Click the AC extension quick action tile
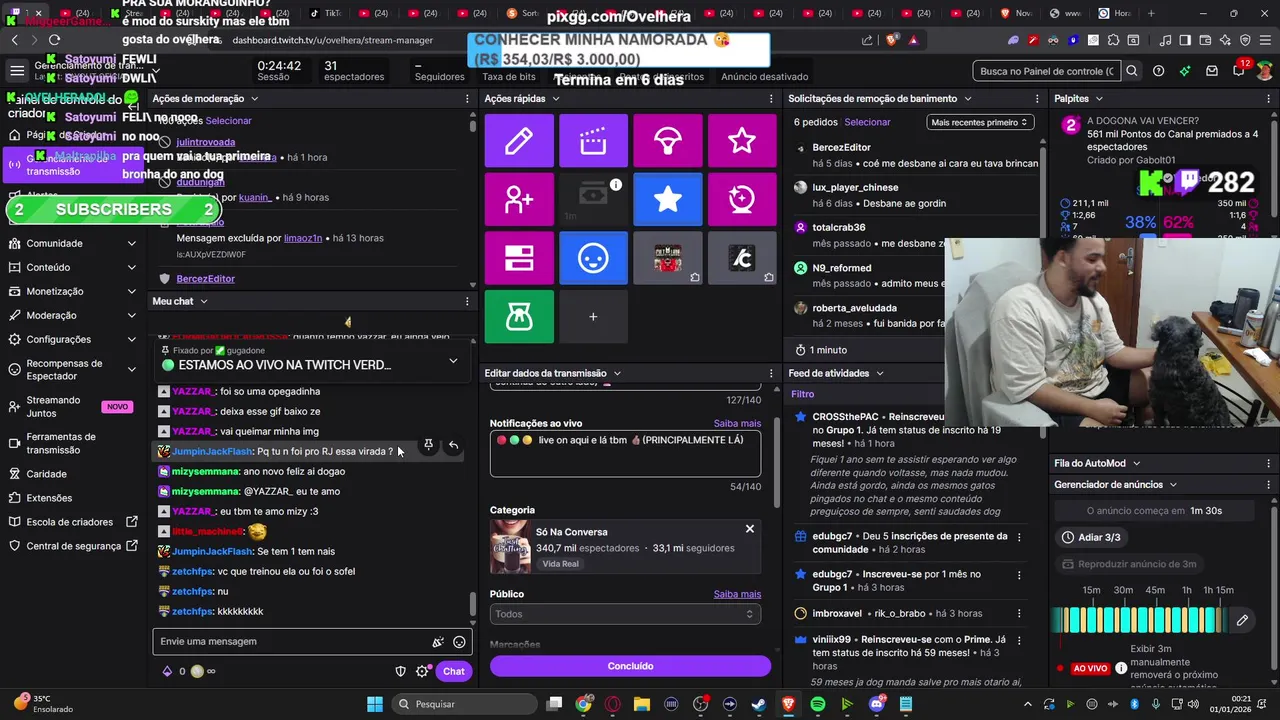 pos(742,259)
